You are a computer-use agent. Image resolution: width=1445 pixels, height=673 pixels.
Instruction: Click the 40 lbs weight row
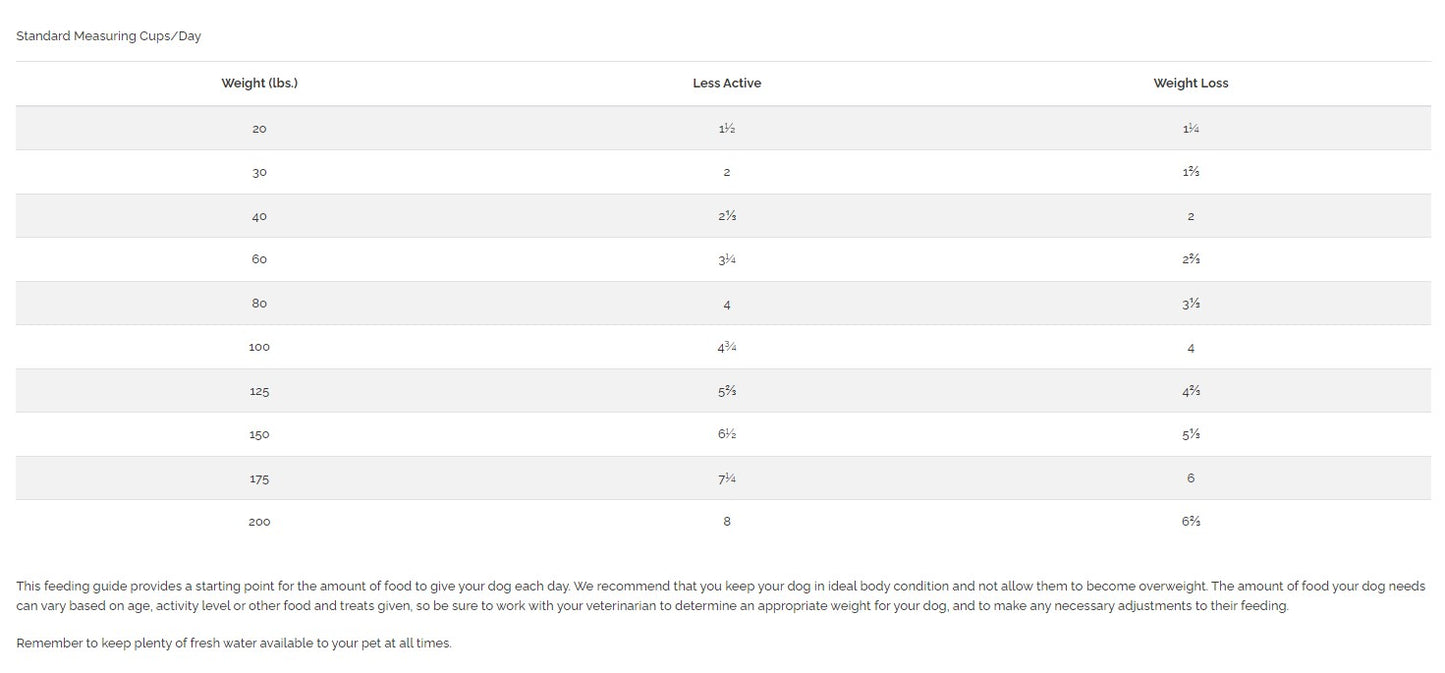coord(723,216)
